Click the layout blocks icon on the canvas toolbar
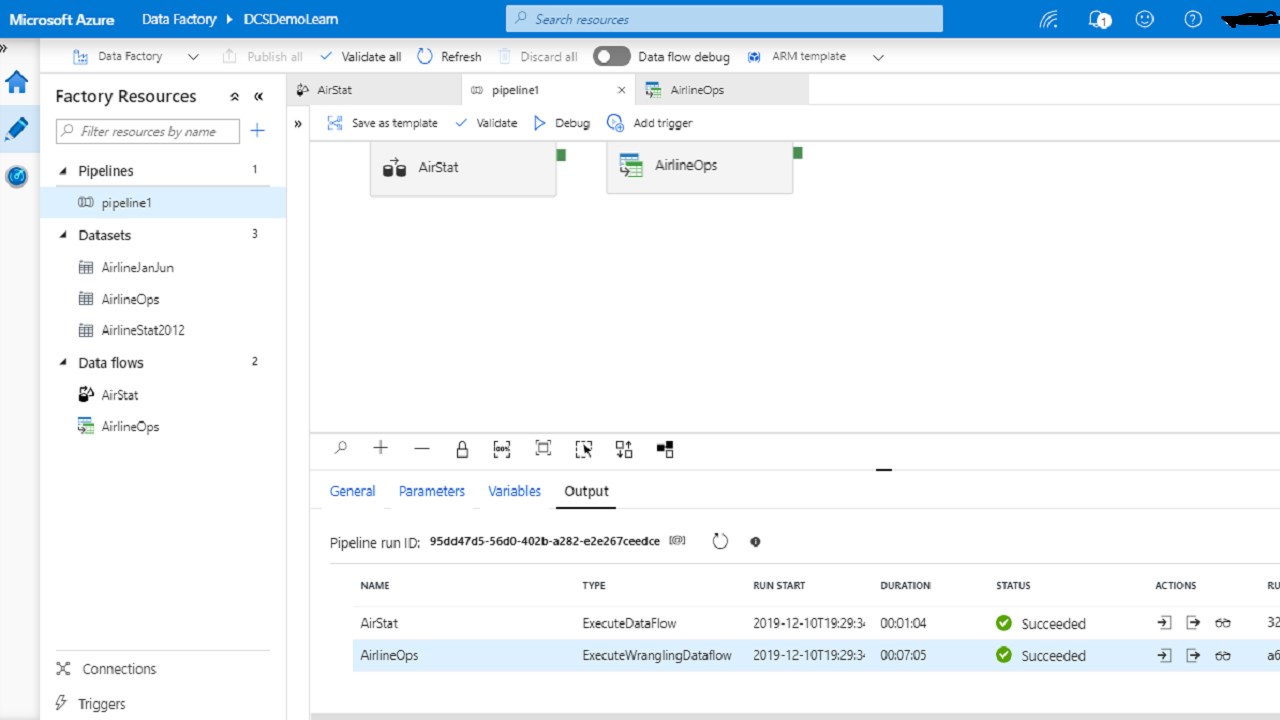The height and width of the screenshot is (720, 1280). click(x=665, y=449)
